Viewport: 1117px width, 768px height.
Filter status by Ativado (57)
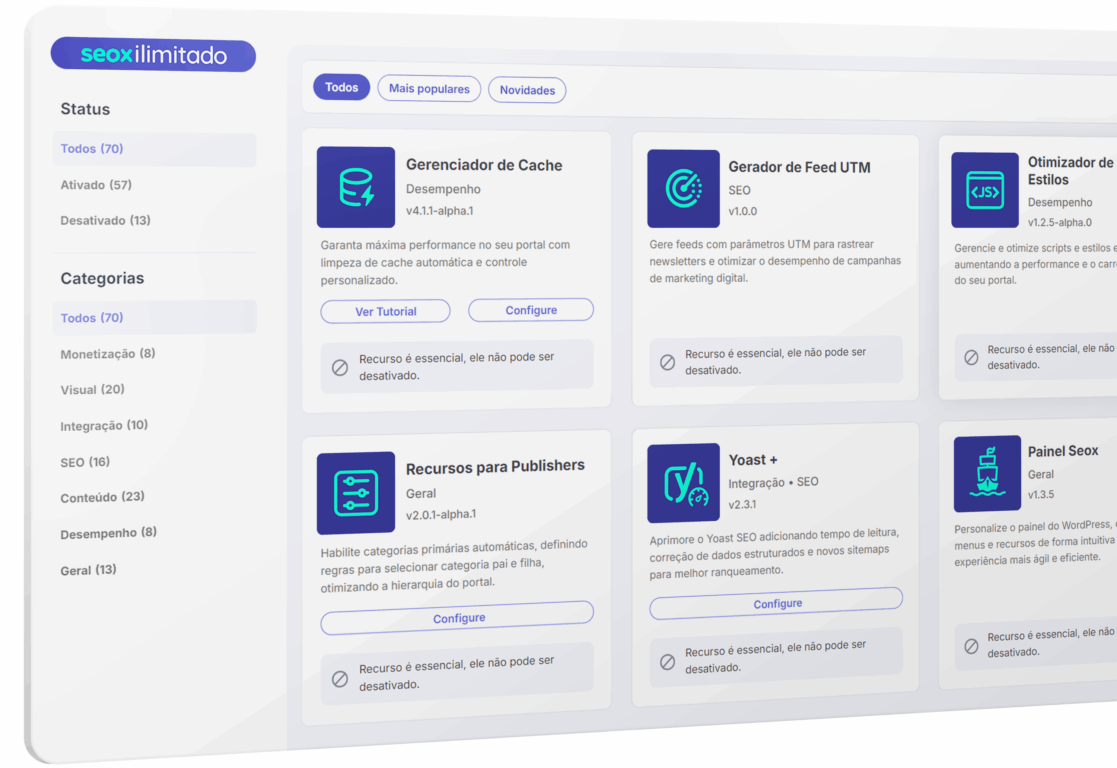(x=96, y=185)
